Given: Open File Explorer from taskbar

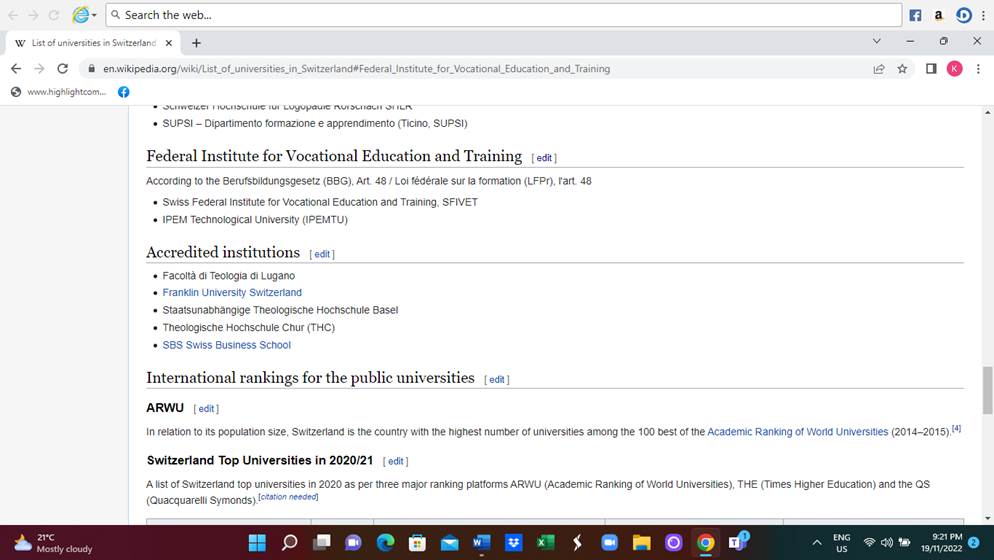Looking at the screenshot, I should [642, 543].
